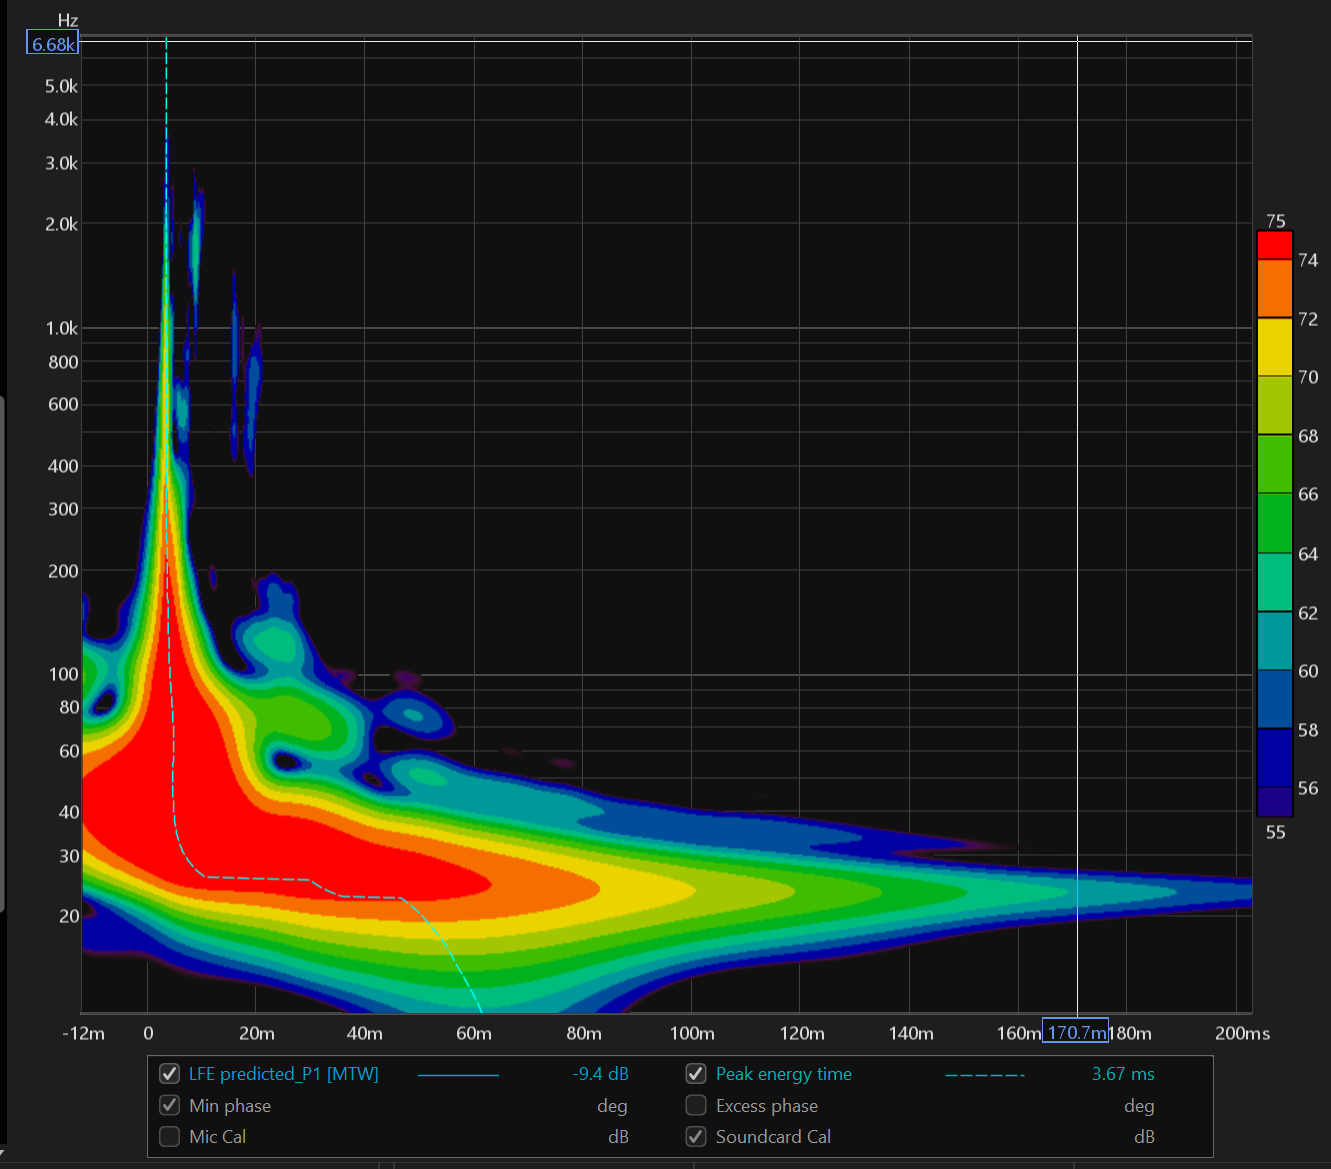
Task: Click the dashed line sample for Peak energy
Action: (984, 1075)
